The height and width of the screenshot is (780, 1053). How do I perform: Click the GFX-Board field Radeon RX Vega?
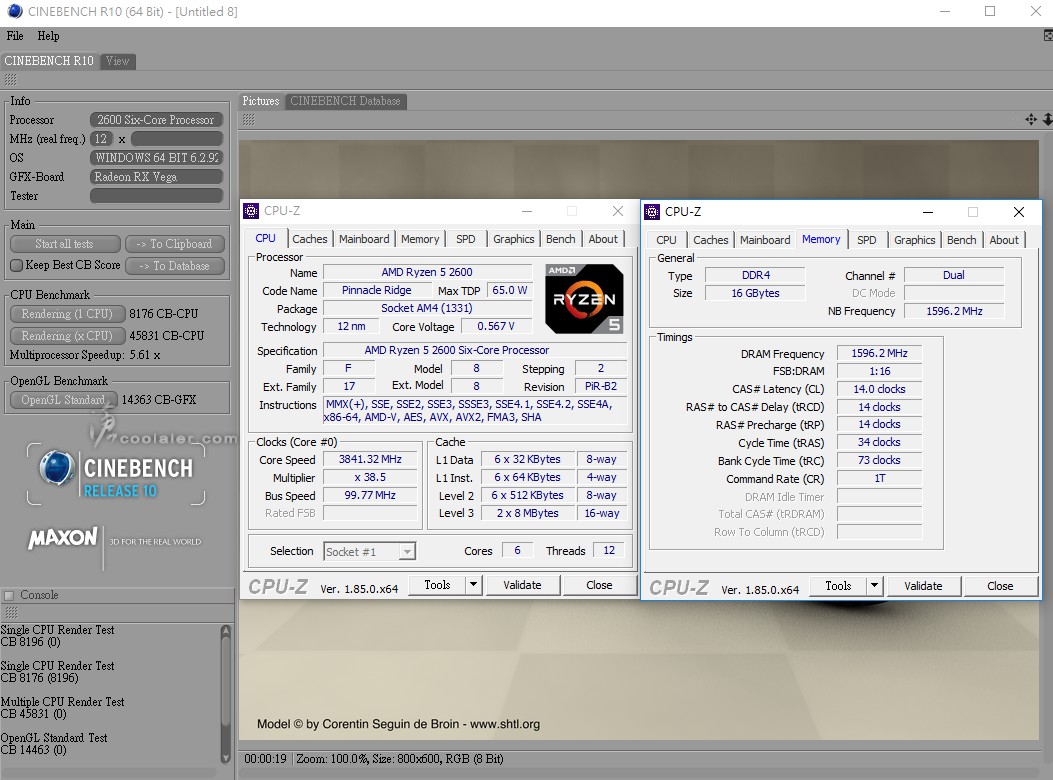point(156,177)
